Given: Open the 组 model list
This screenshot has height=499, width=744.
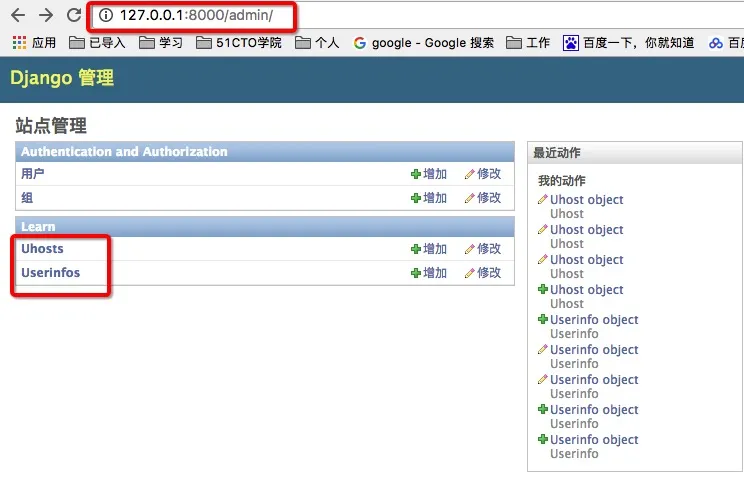Looking at the screenshot, I should click(27, 197).
